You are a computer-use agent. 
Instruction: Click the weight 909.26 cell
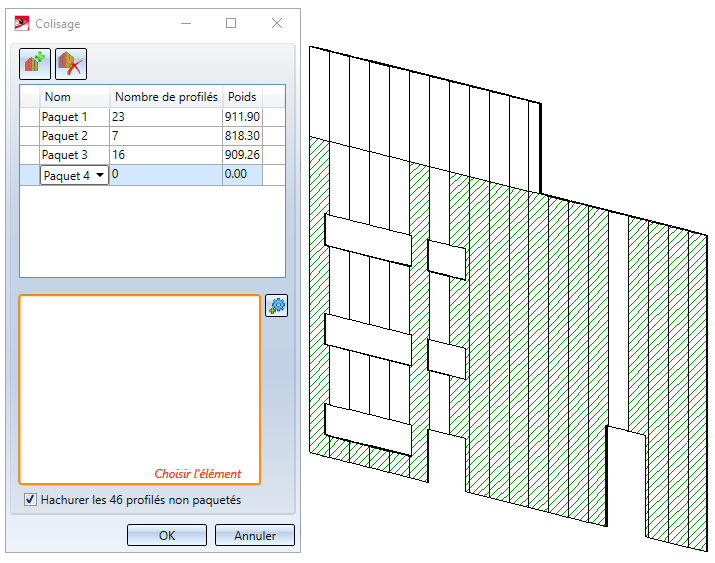pyautogui.click(x=242, y=155)
